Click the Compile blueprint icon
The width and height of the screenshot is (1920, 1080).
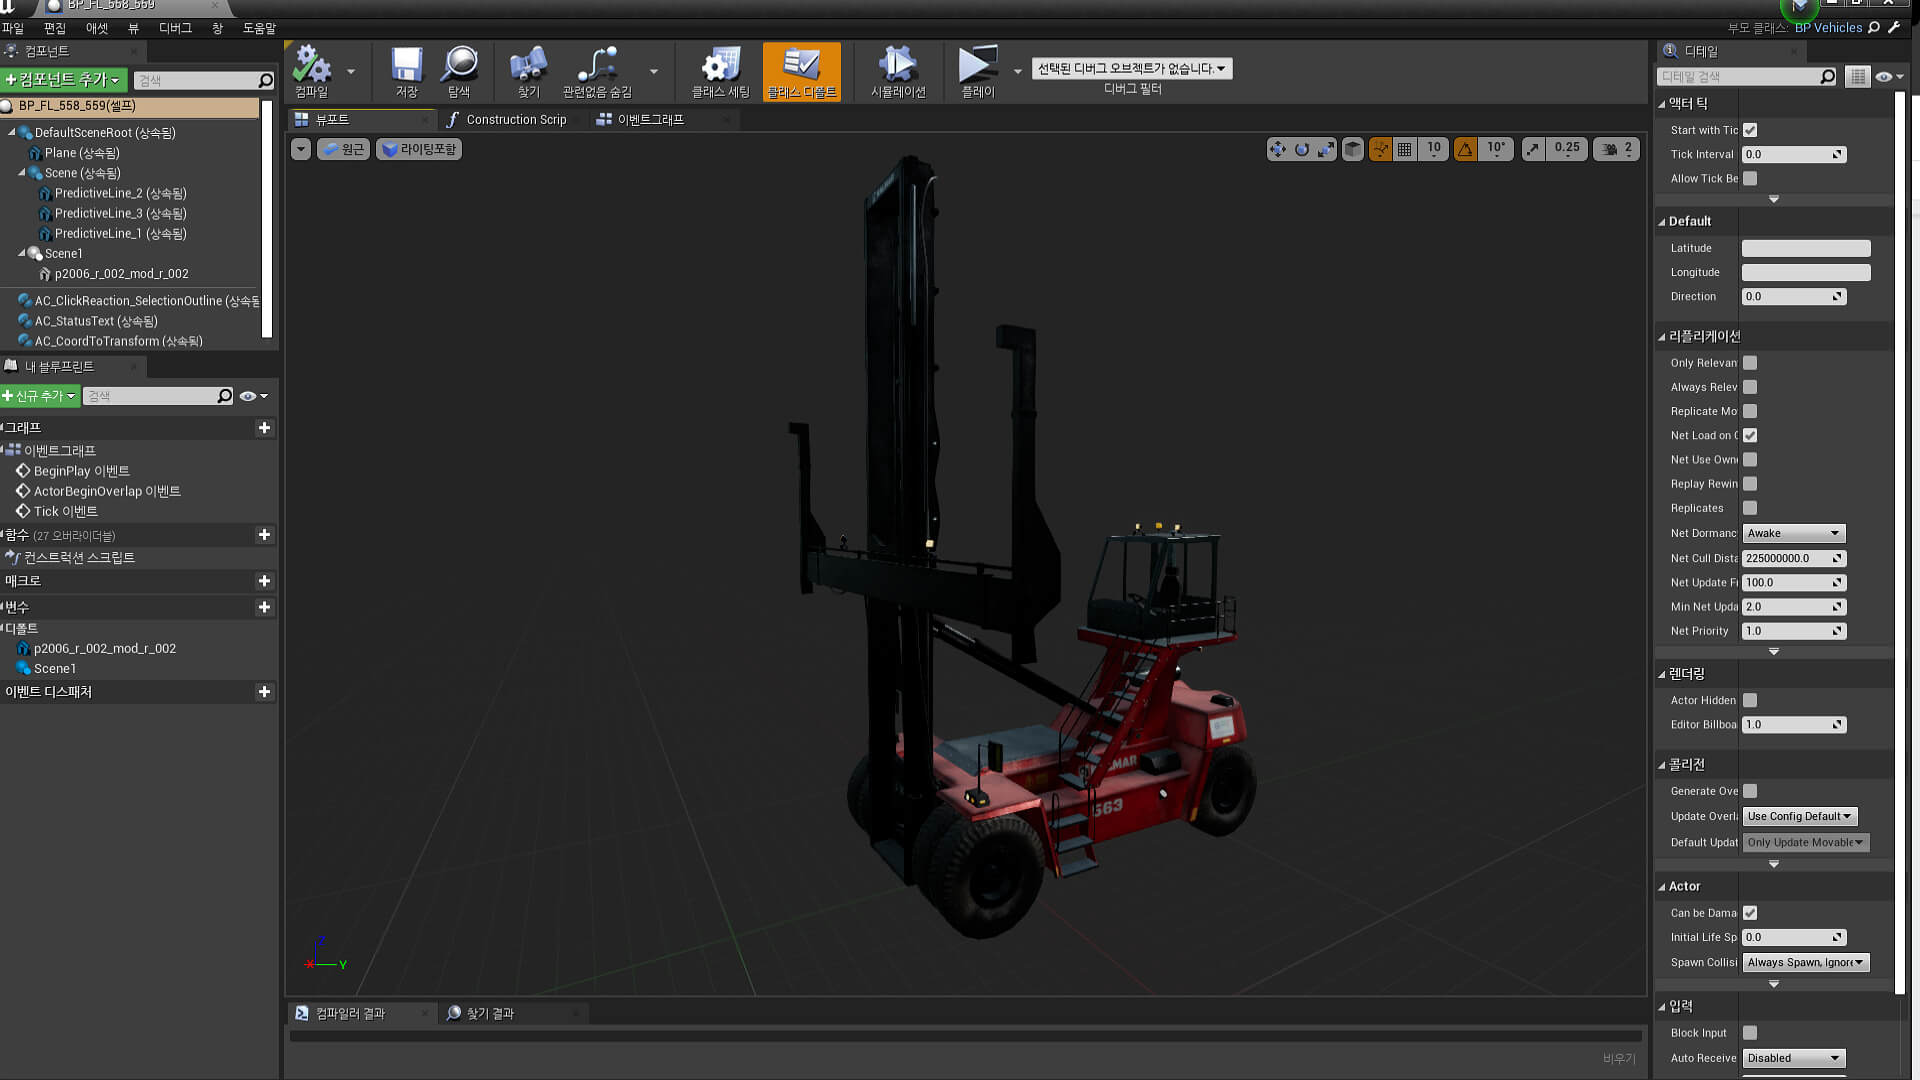(311, 66)
